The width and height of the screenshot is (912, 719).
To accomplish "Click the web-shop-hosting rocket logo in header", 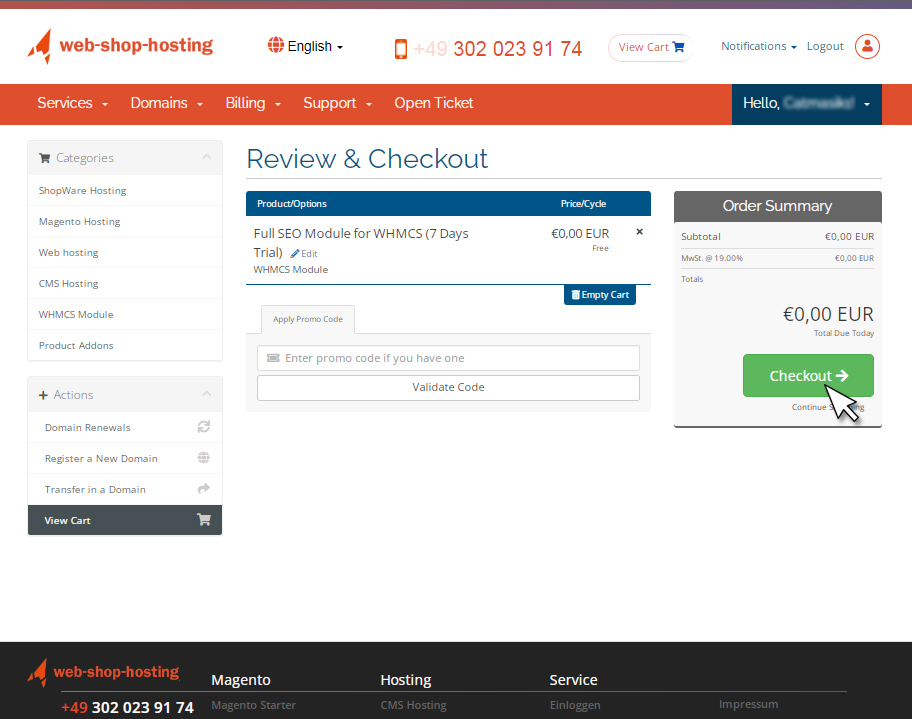I will (x=120, y=46).
